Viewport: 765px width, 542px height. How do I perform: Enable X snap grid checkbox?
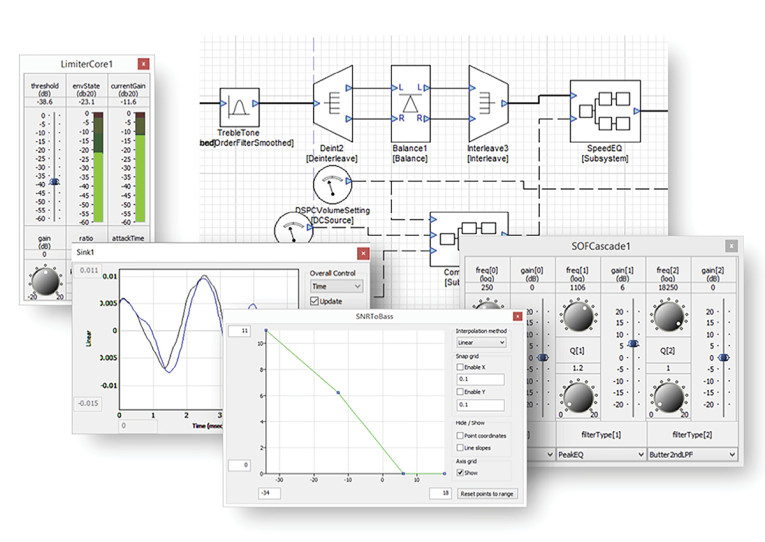[460, 368]
